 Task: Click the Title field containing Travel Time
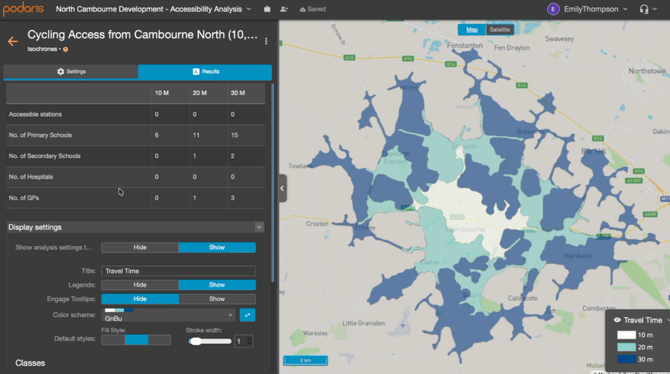click(179, 271)
